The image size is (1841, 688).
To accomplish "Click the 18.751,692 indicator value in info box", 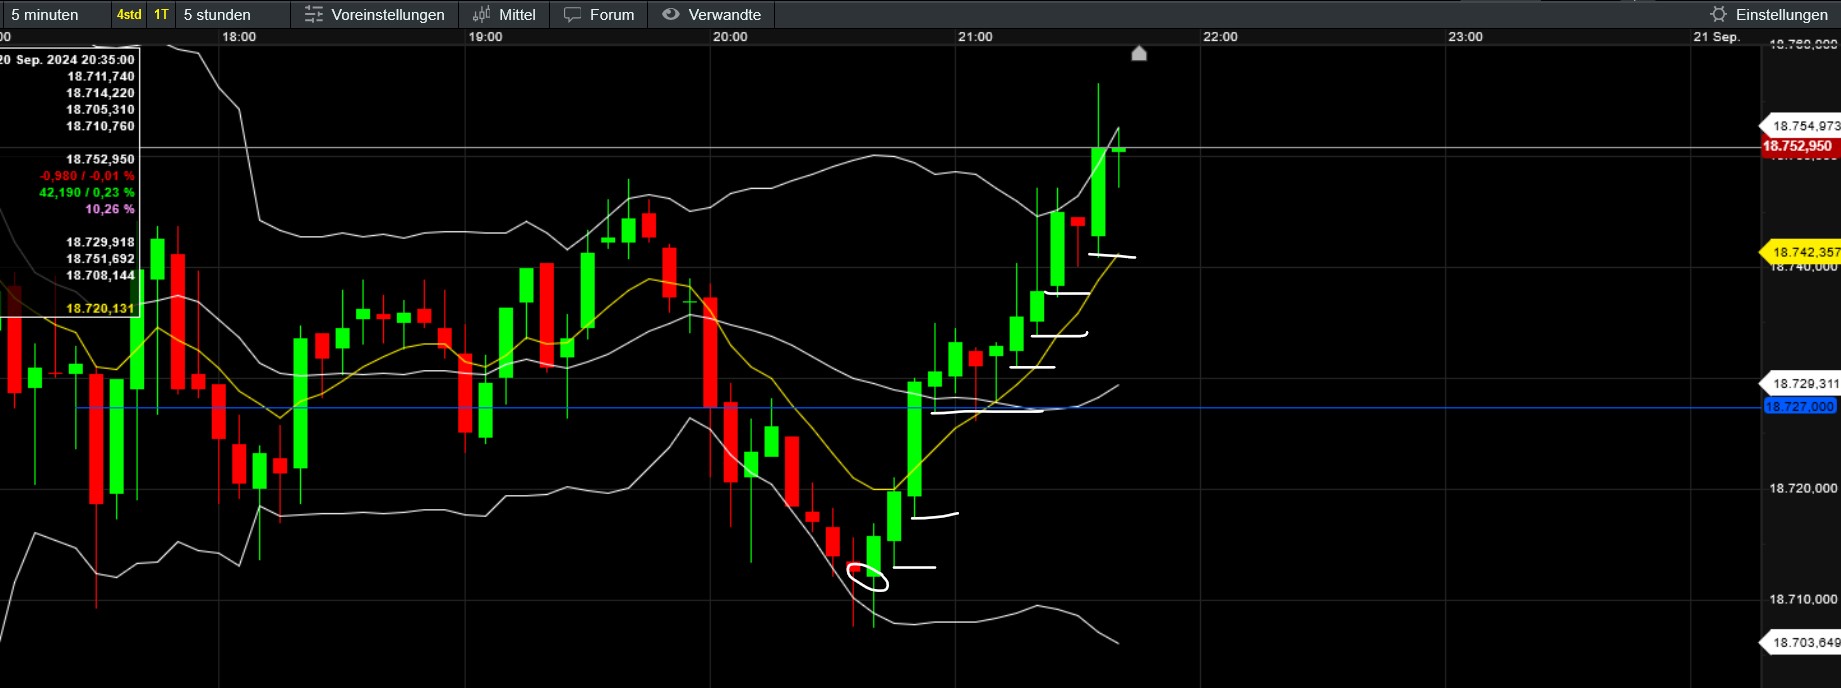I will tap(100, 258).
